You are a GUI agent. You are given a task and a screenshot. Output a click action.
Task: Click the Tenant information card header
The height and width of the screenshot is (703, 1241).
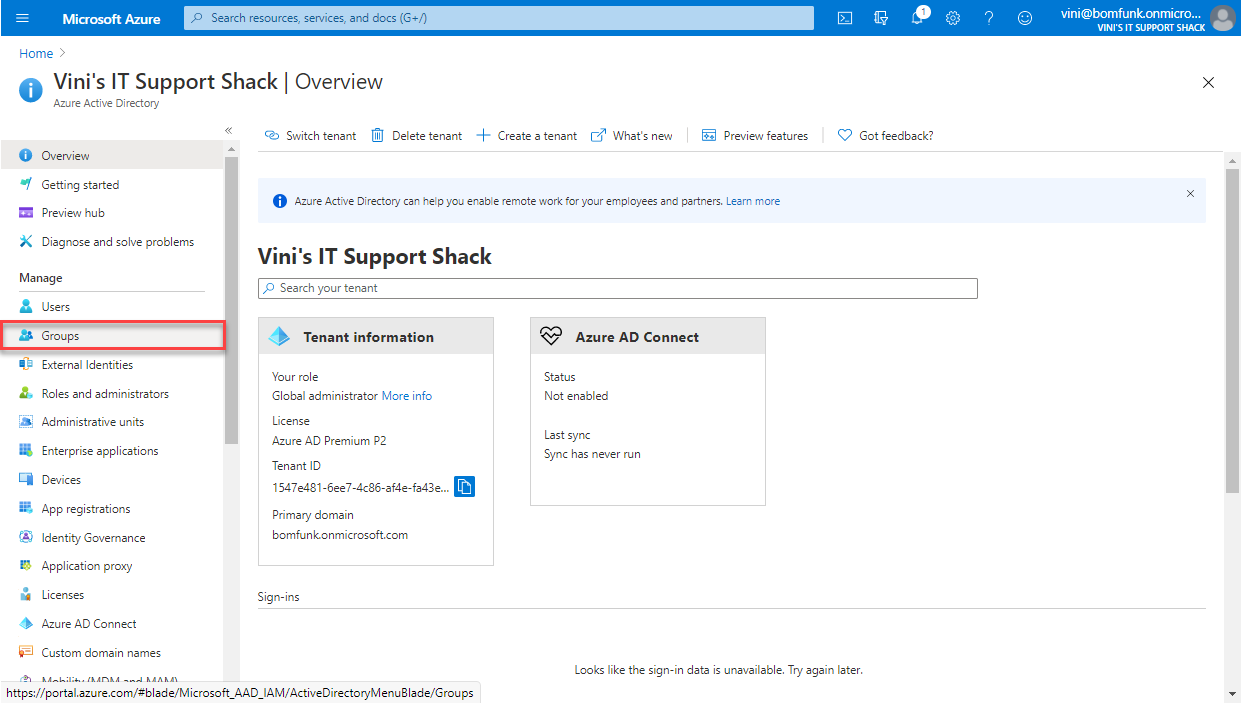(376, 336)
